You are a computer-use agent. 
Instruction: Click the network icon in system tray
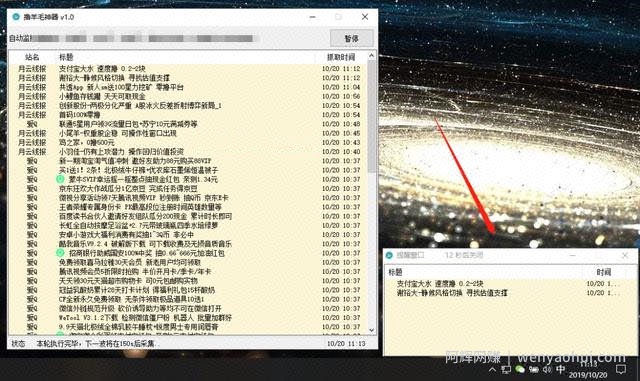coord(506,369)
